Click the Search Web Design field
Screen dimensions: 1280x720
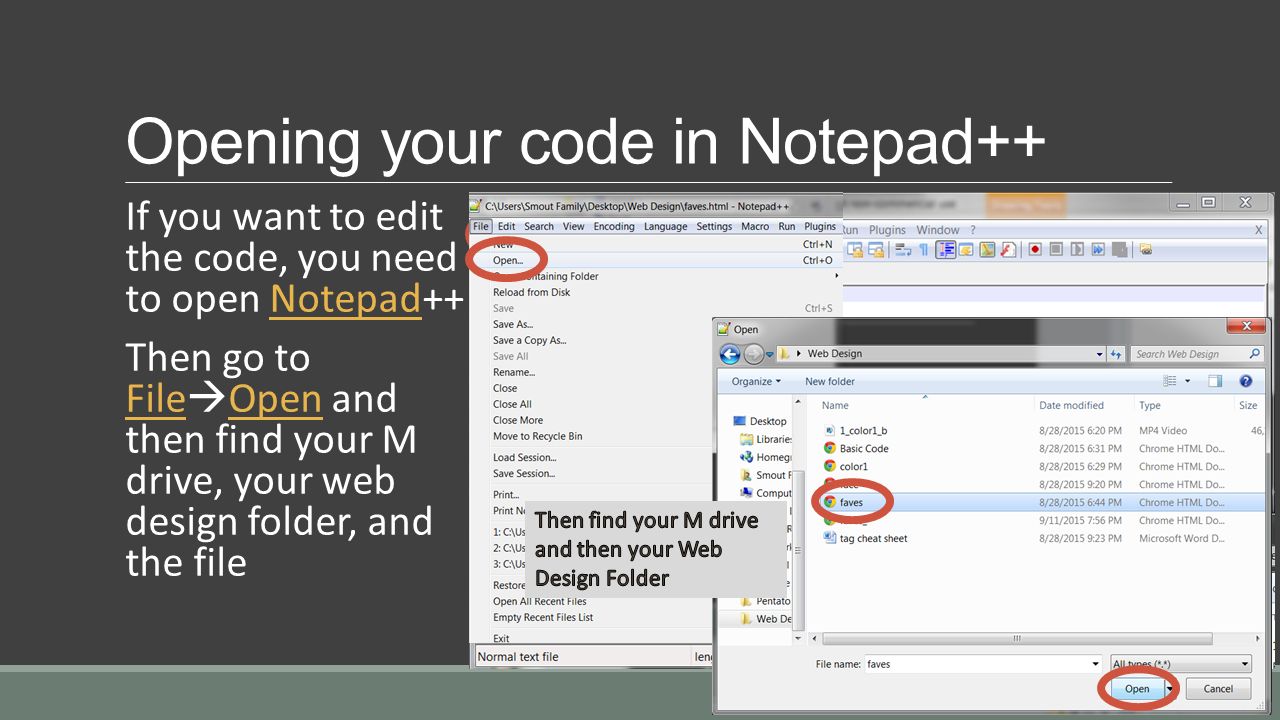pyautogui.click(x=1198, y=354)
